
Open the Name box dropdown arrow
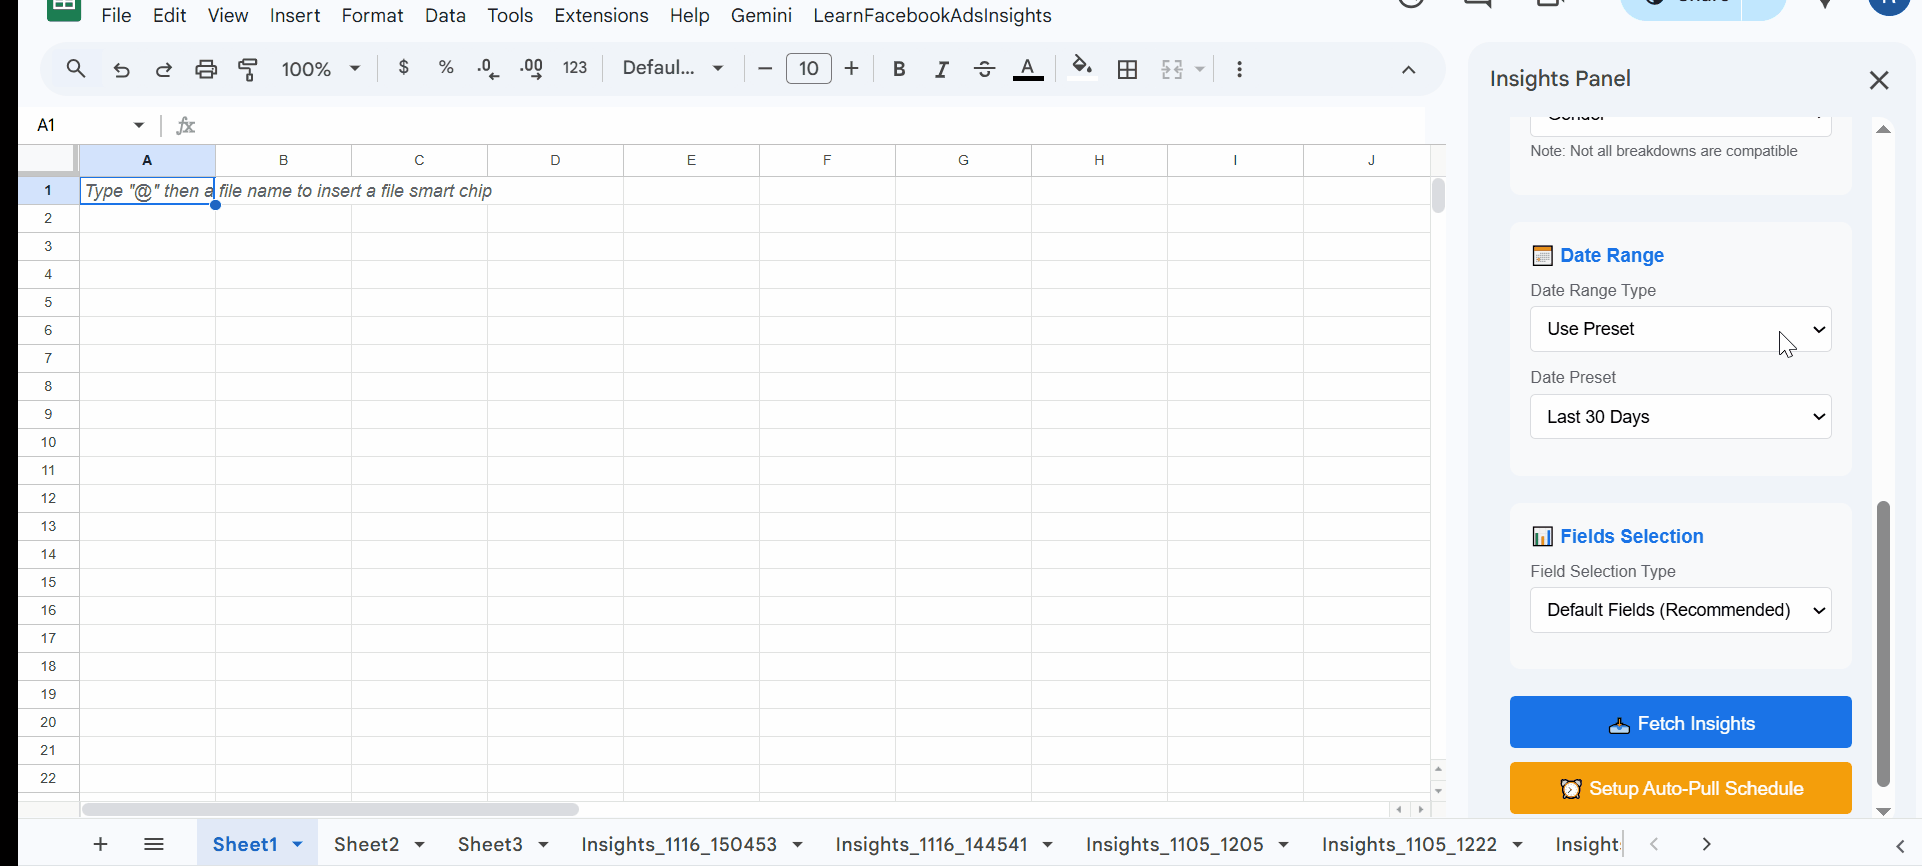click(139, 125)
